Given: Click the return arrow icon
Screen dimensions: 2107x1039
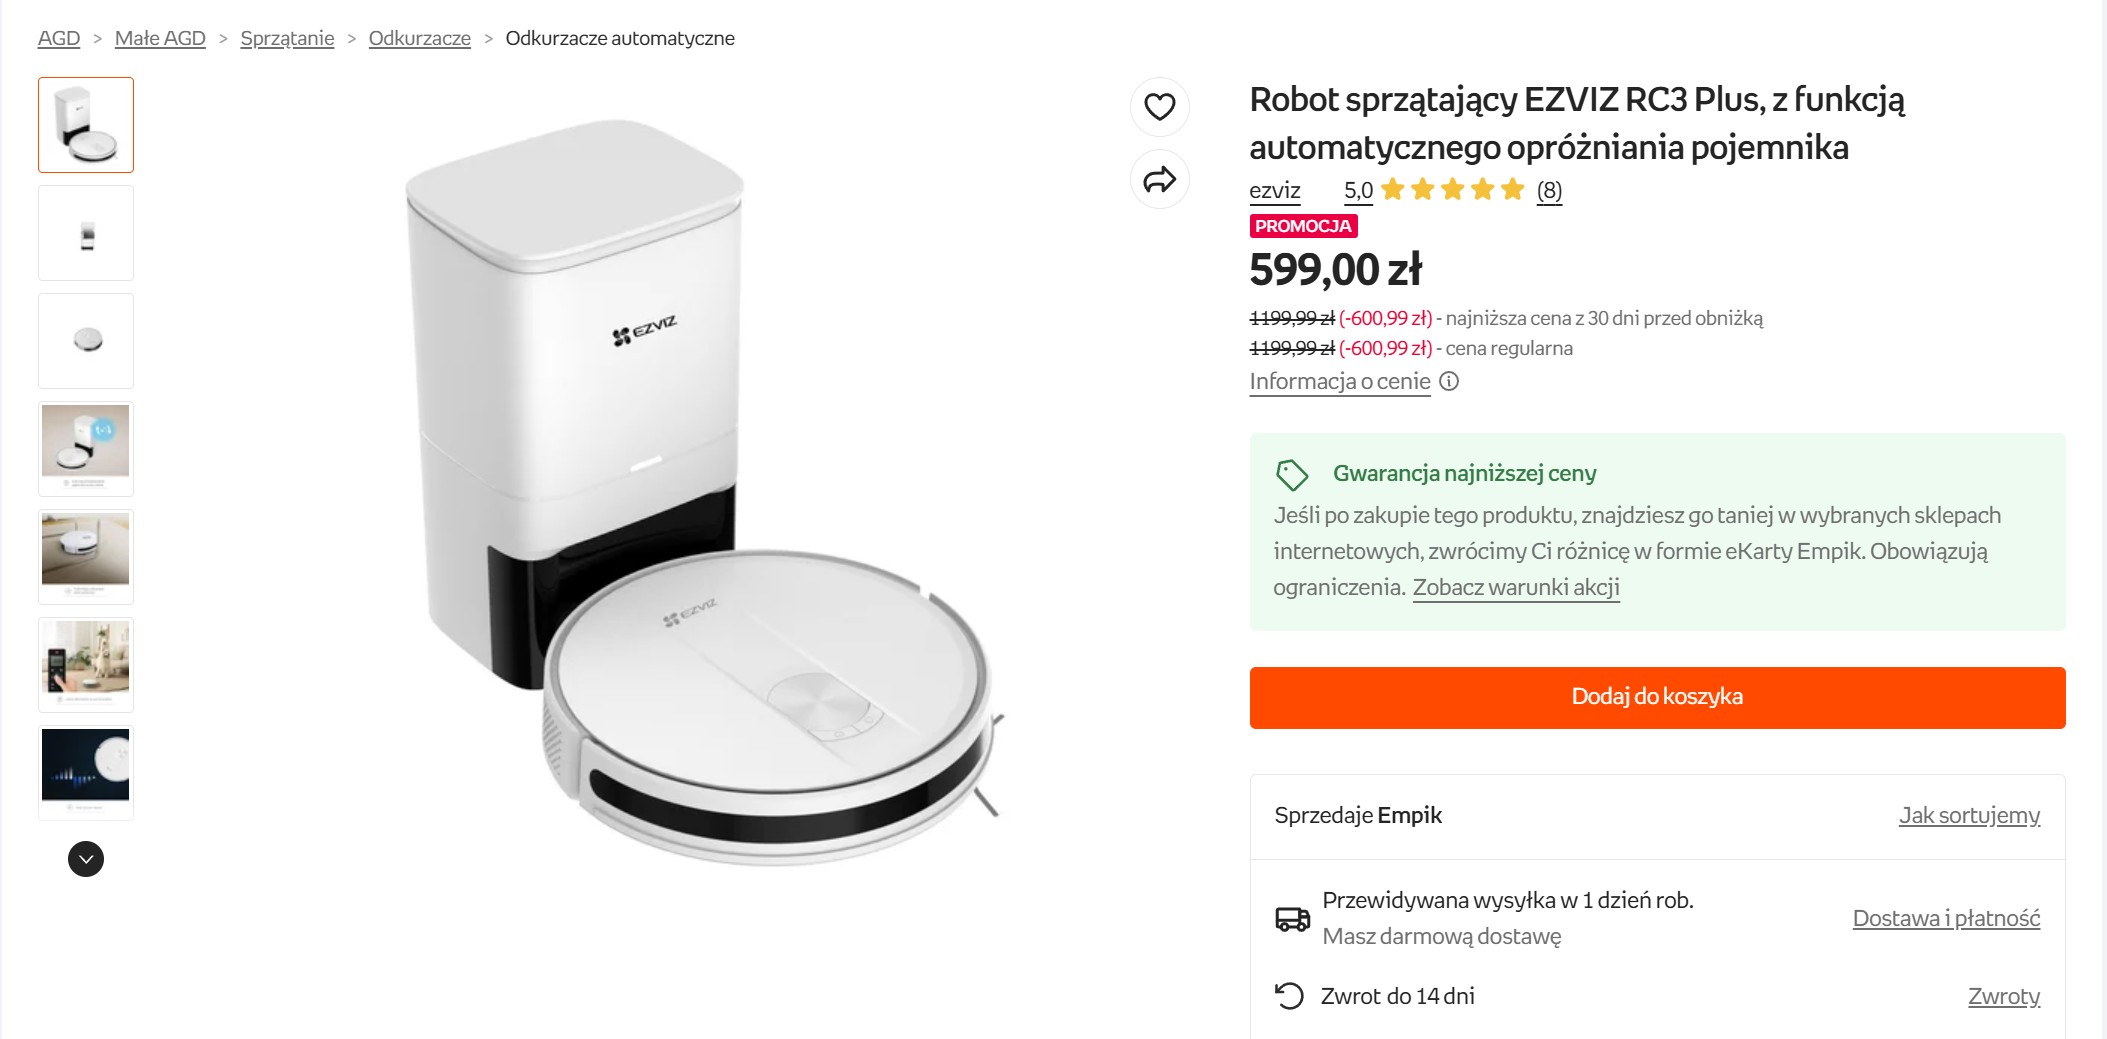Looking at the screenshot, I should coord(1289,996).
